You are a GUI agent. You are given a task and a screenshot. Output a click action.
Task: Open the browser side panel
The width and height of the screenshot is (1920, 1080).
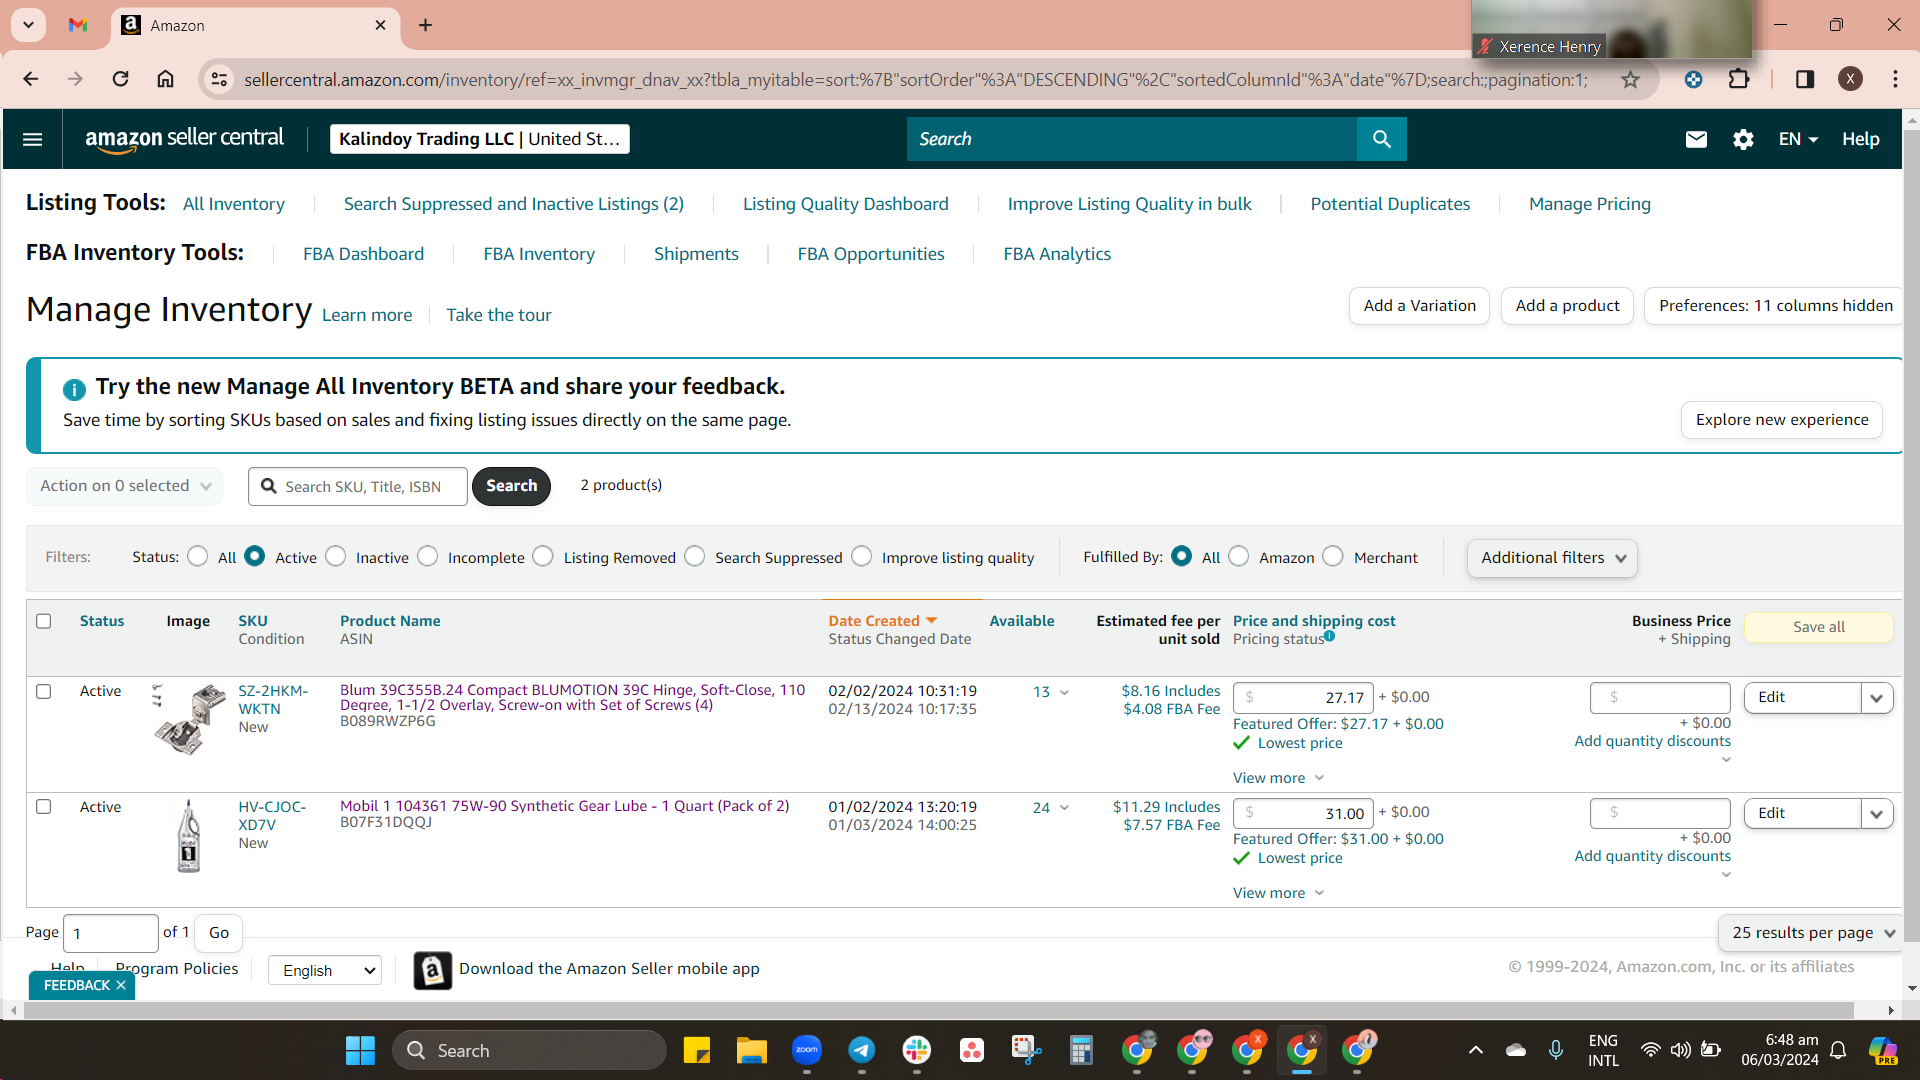coord(1804,79)
